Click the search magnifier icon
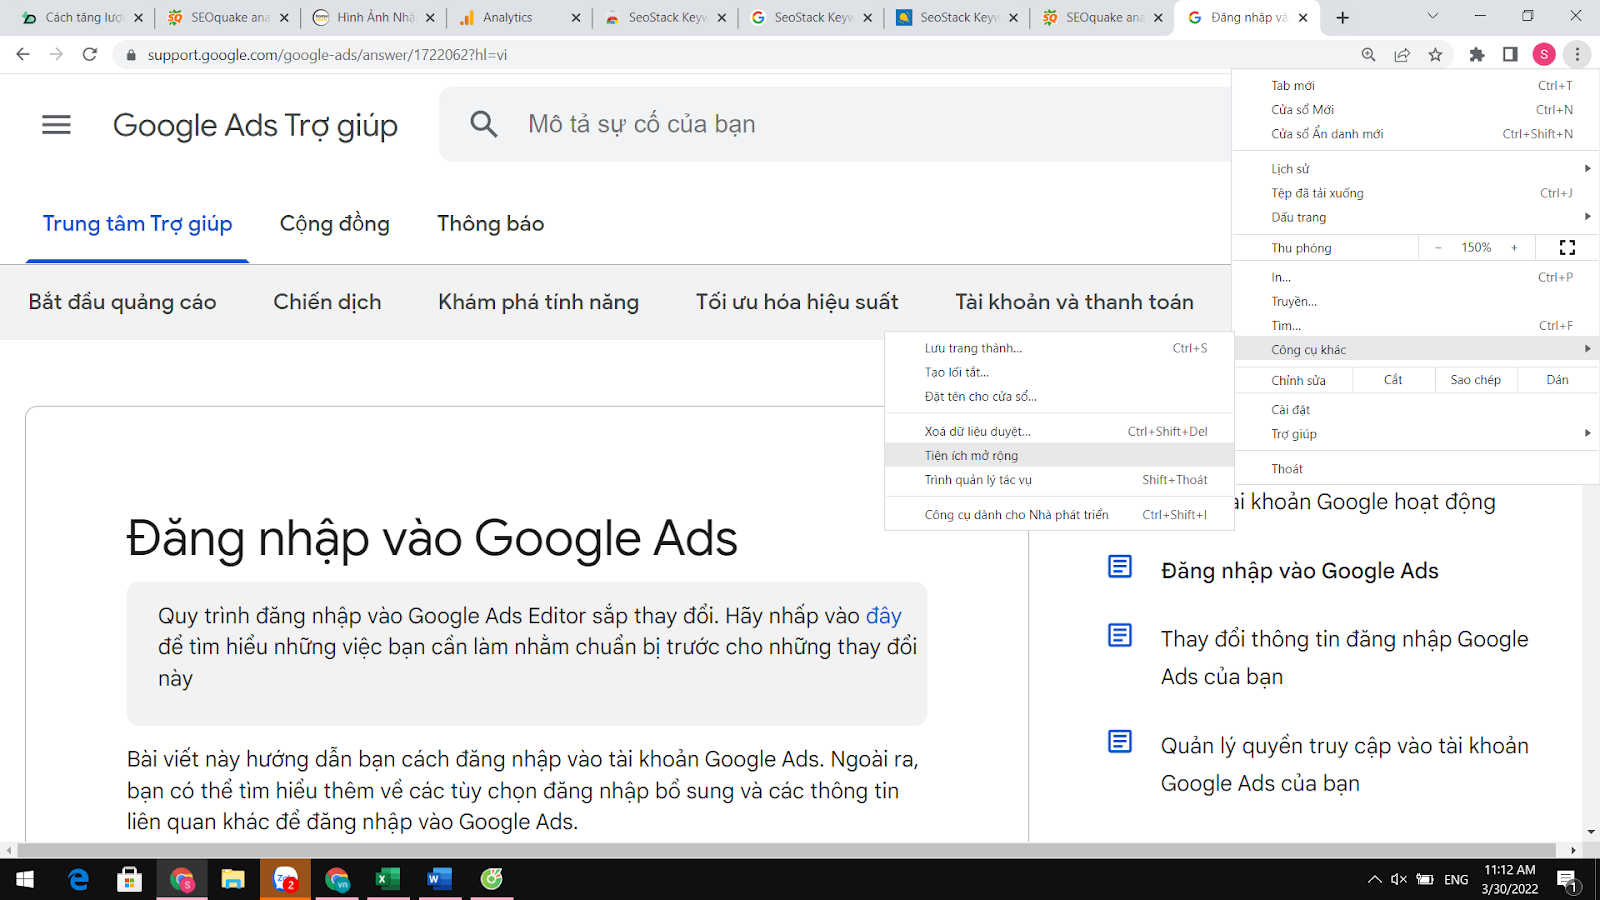 tap(484, 124)
